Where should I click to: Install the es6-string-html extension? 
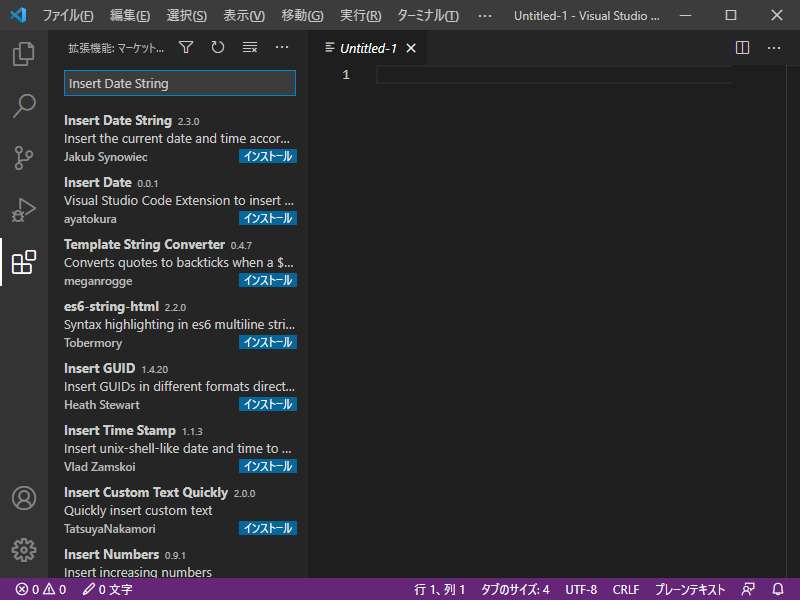click(x=268, y=342)
